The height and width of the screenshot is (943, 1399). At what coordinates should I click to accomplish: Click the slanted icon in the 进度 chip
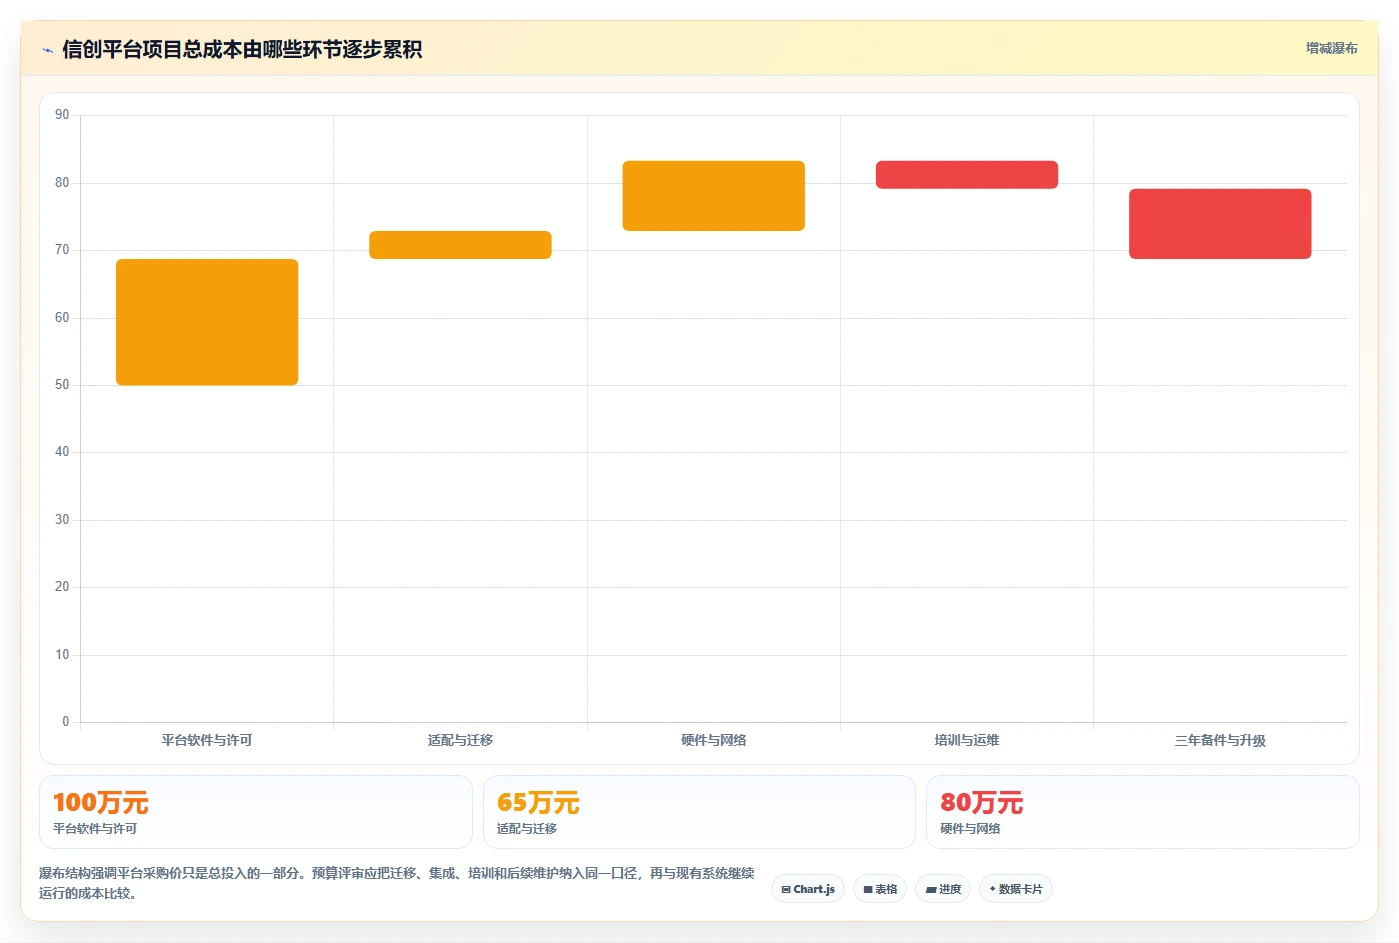click(931, 889)
